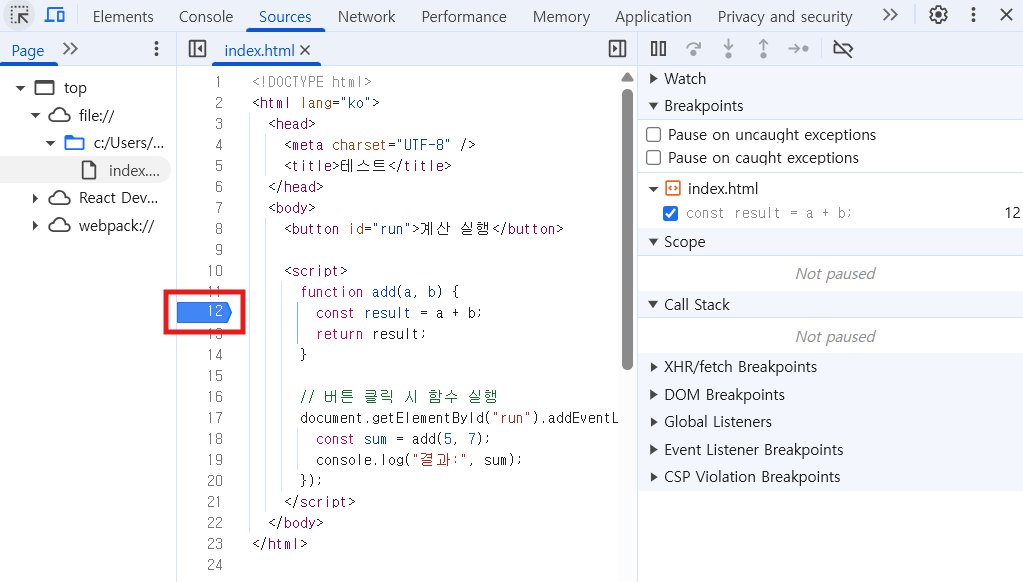Screen dimensions: 1023x582
Task: Click the top frame icon
Action: [x=44, y=87]
